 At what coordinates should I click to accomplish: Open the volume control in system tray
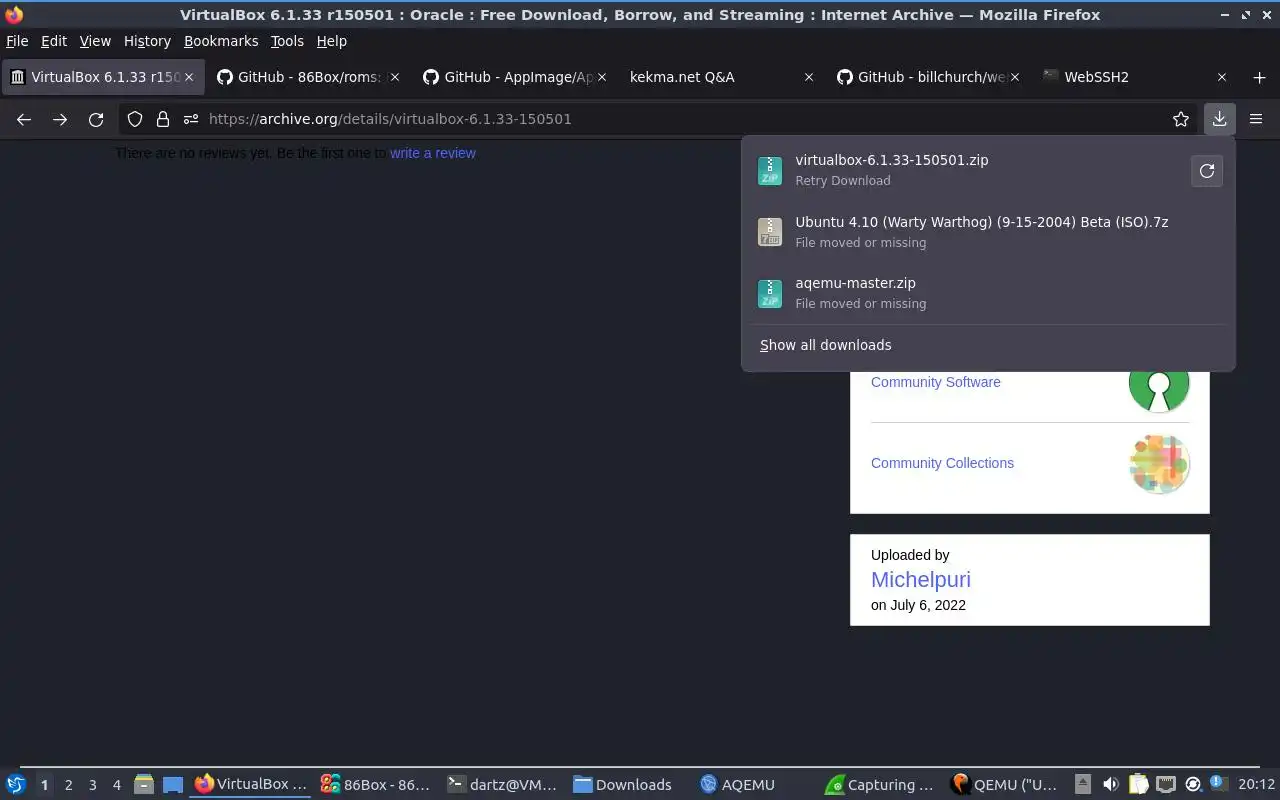[x=1110, y=785]
